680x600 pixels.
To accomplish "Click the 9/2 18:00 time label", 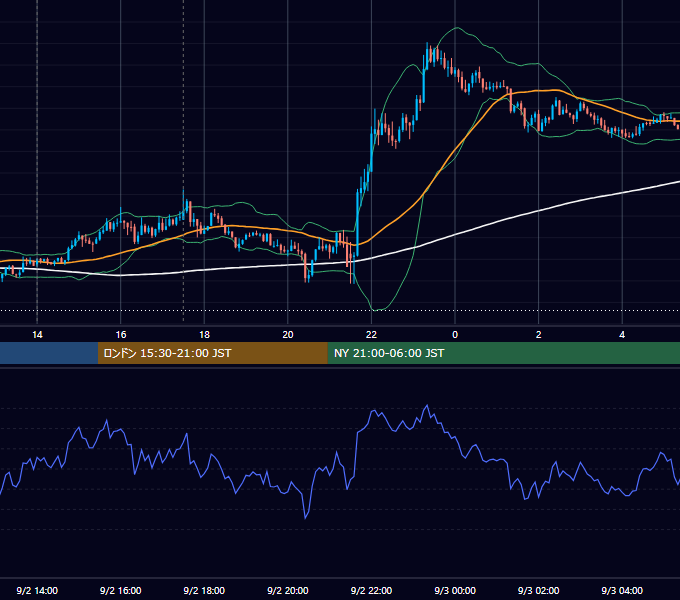I will (204, 590).
